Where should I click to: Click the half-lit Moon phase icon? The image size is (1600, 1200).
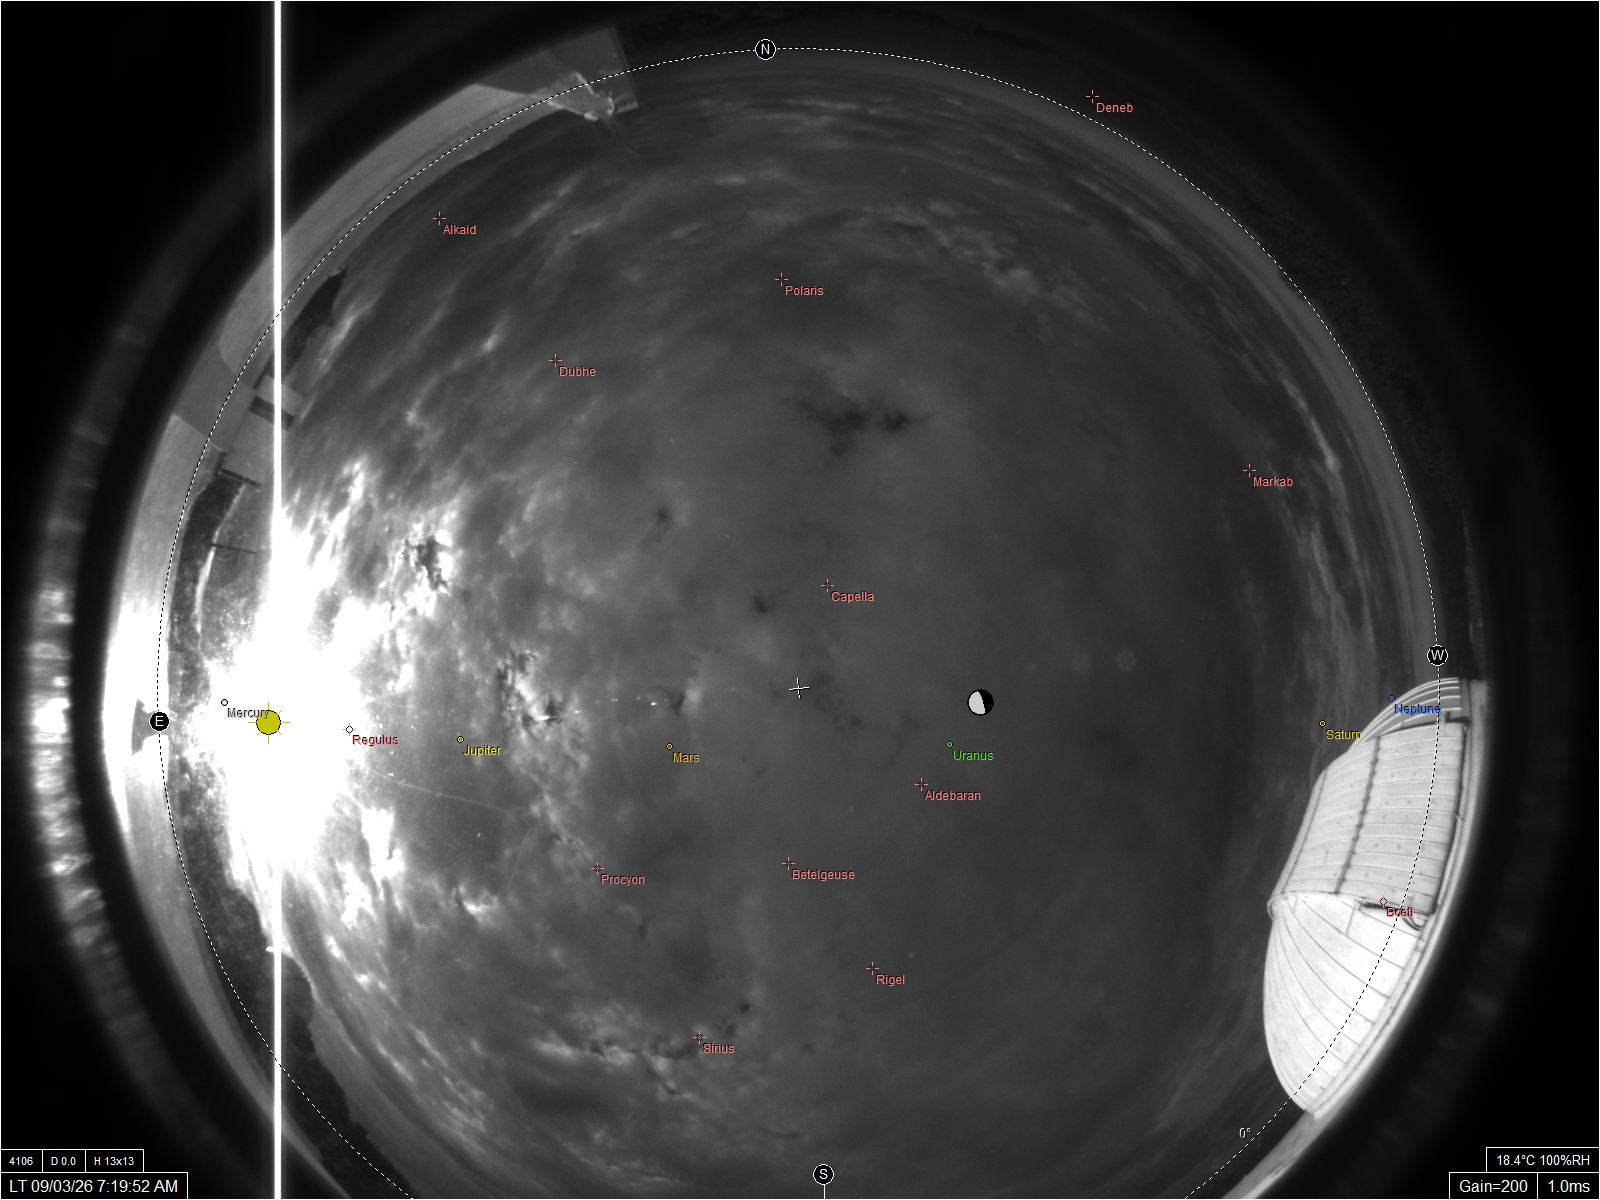pyautogui.click(x=981, y=702)
